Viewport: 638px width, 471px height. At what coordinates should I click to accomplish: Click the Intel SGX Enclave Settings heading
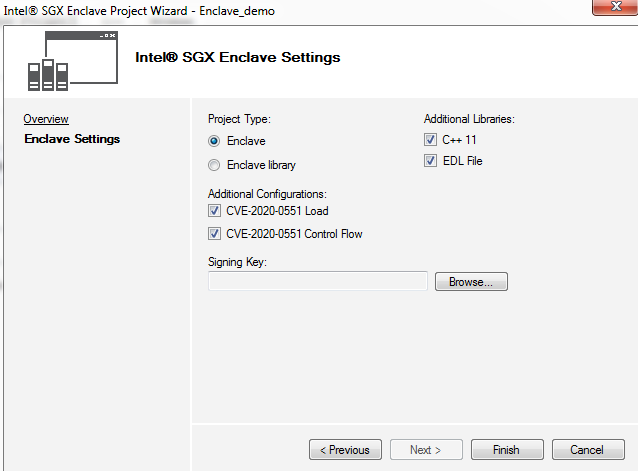(x=238, y=57)
